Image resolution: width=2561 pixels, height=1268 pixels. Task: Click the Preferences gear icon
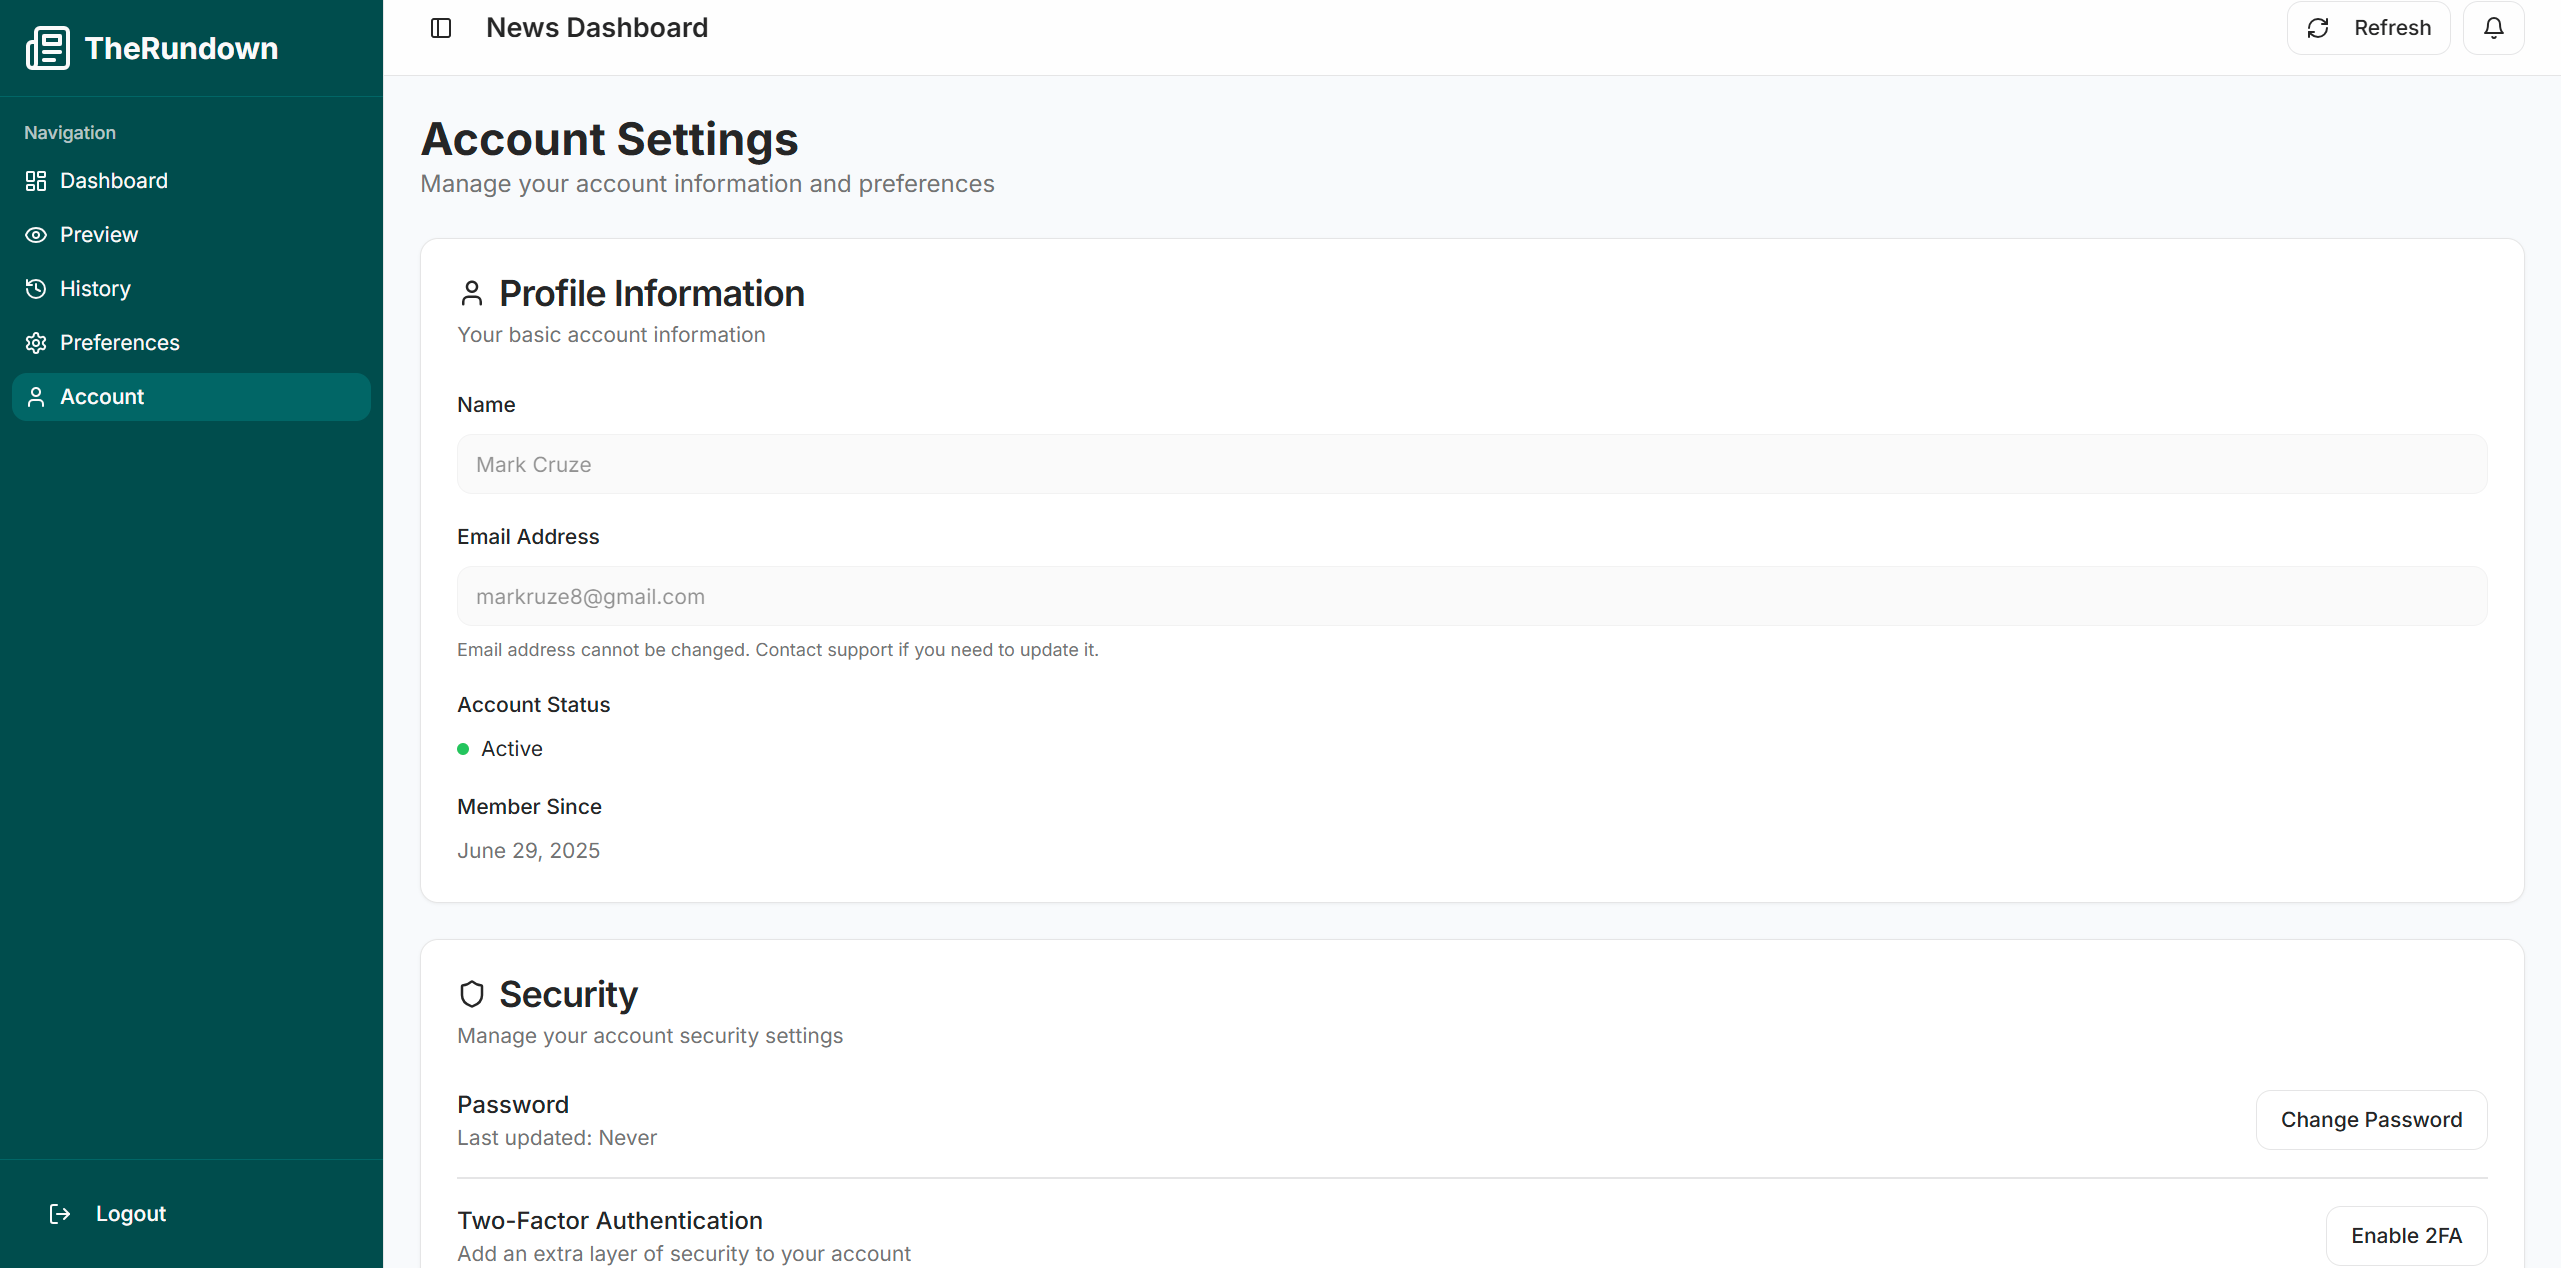(36, 343)
